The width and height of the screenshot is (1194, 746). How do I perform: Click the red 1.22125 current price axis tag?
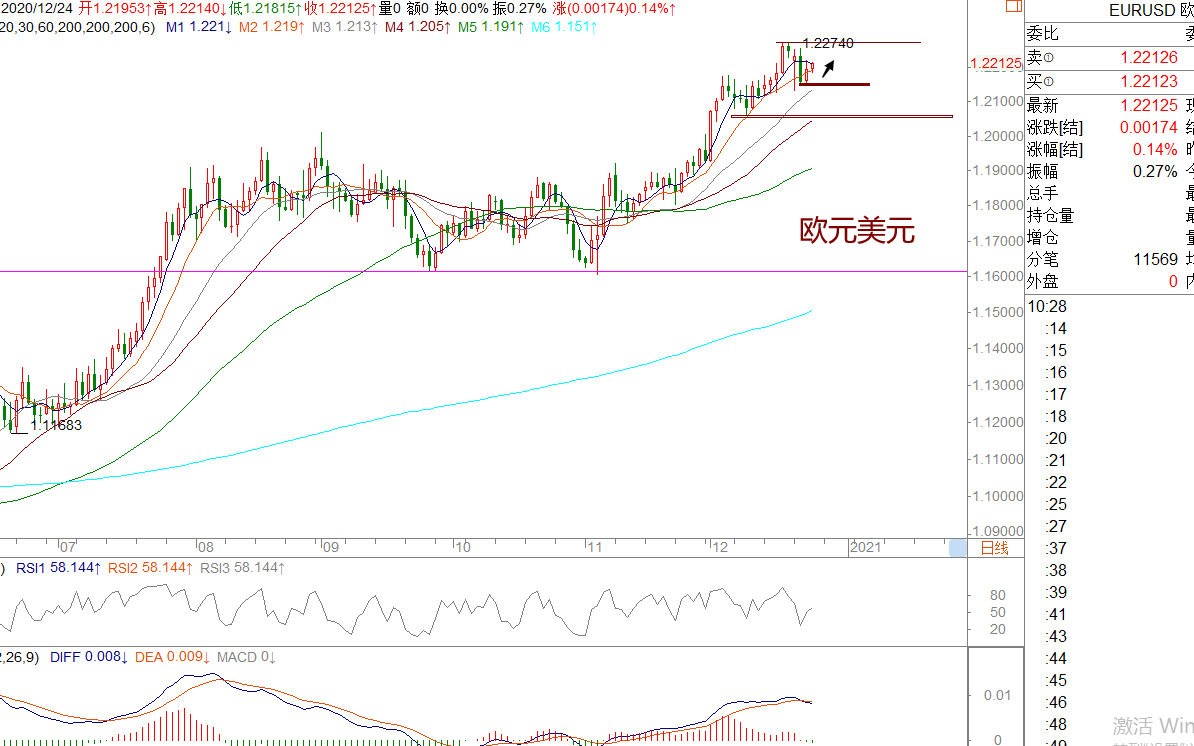996,63
